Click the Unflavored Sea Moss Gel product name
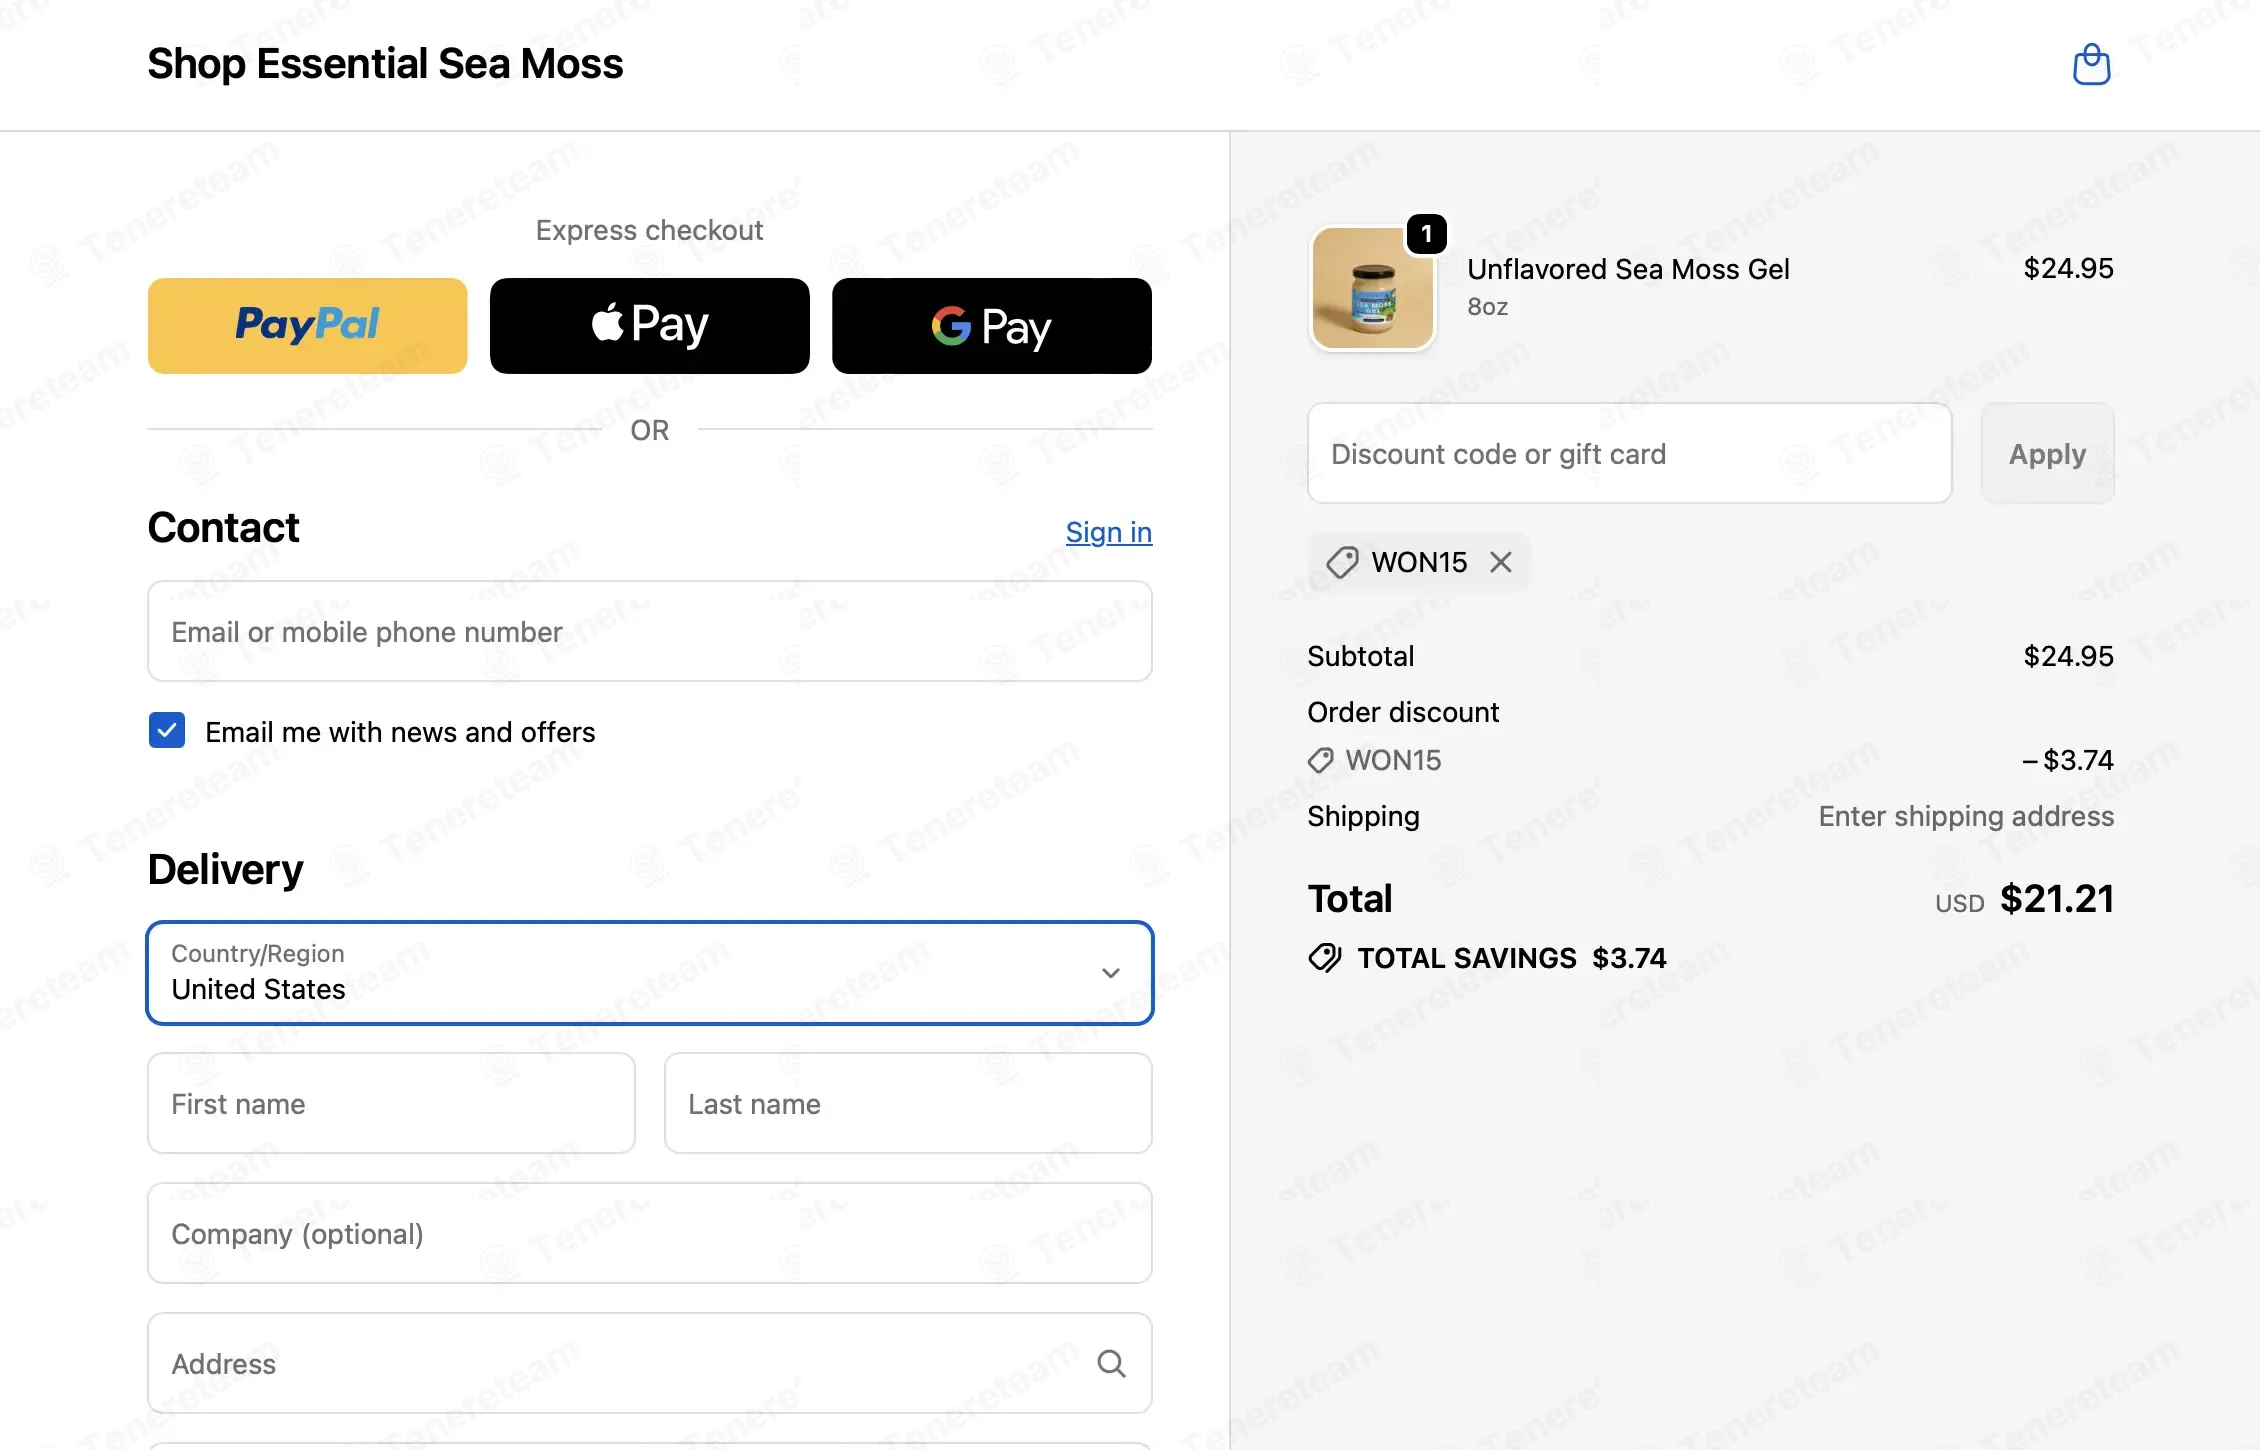2260x1450 pixels. [1628, 269]
